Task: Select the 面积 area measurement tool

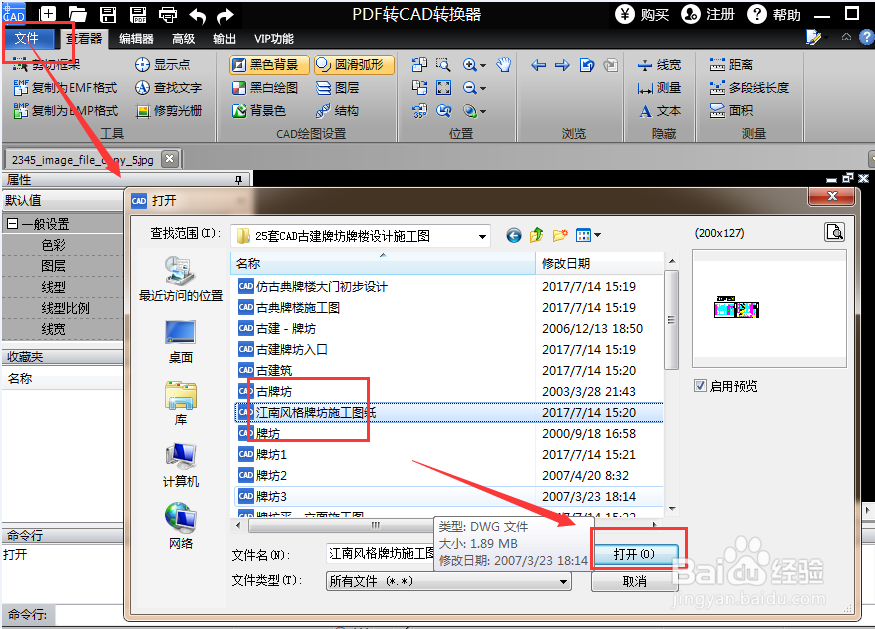Action: [742, 110]
